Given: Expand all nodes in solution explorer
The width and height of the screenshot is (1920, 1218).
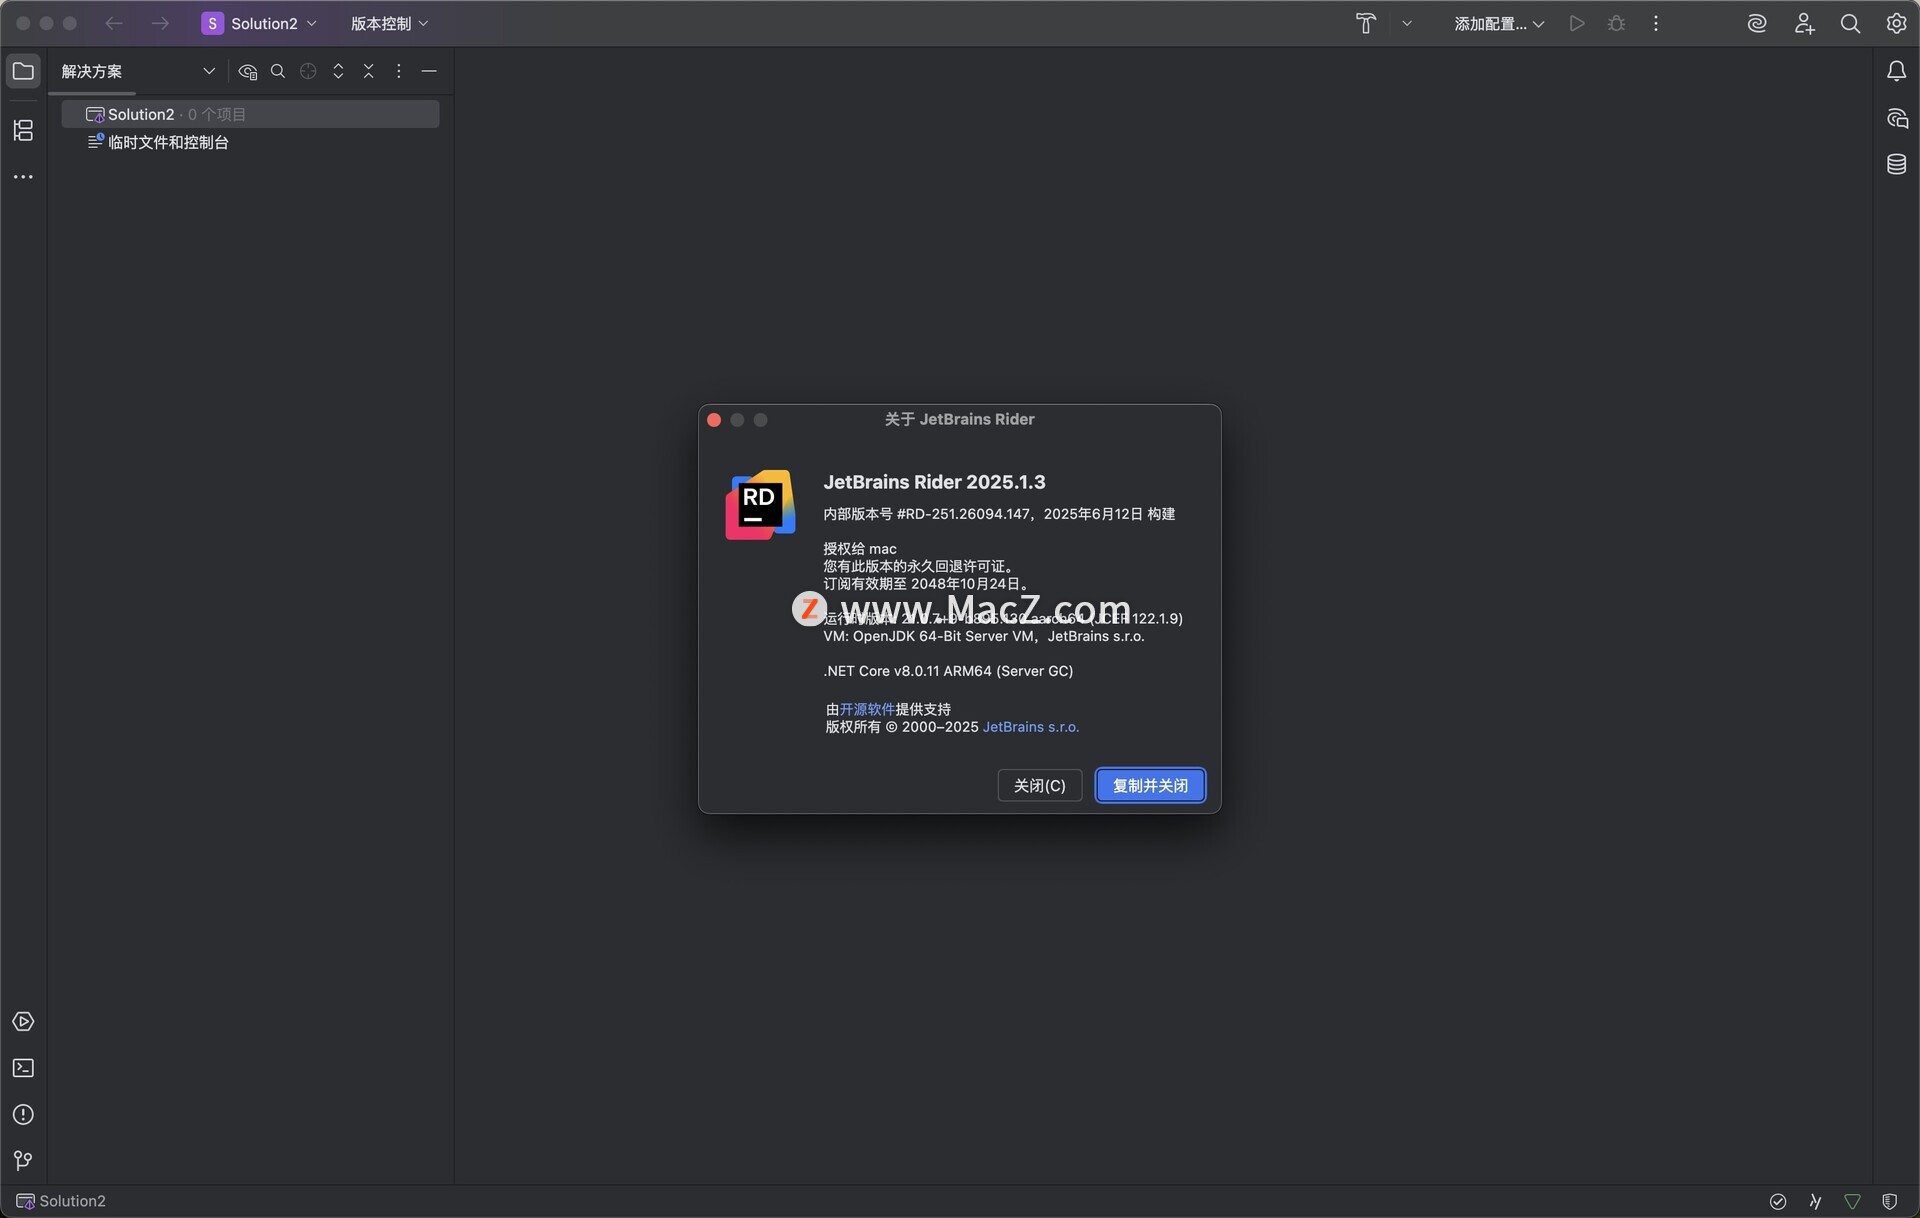Looking at the screenshot, I should pyautogui.click(x=338, y=71).
